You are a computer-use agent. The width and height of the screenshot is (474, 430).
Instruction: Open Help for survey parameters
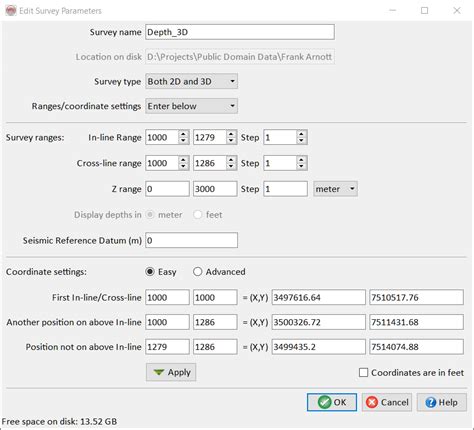pyautogui.click(x=442, y=402)
